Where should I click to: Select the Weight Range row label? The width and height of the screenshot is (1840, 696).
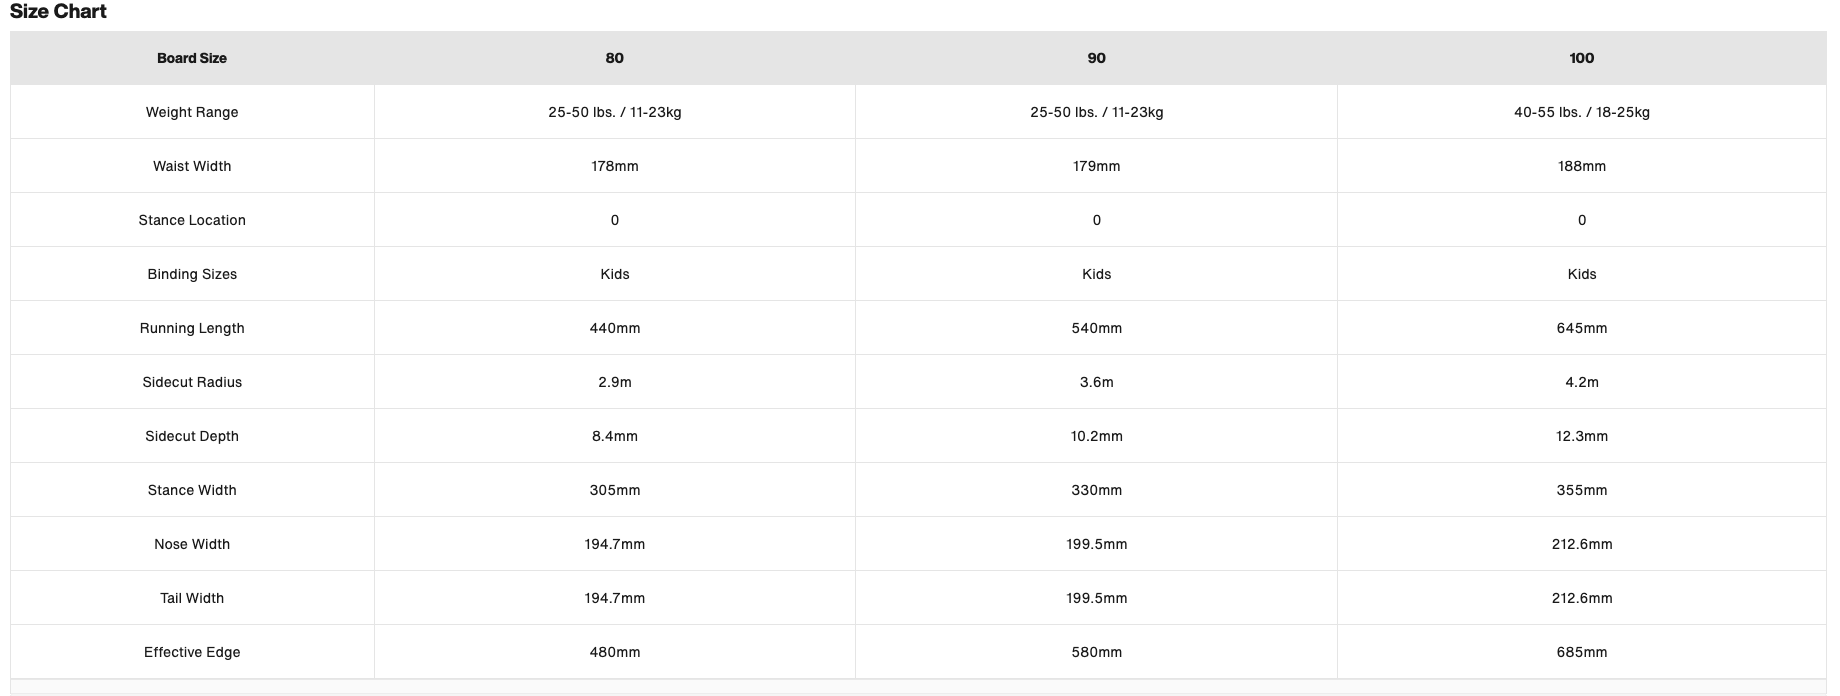192,112
